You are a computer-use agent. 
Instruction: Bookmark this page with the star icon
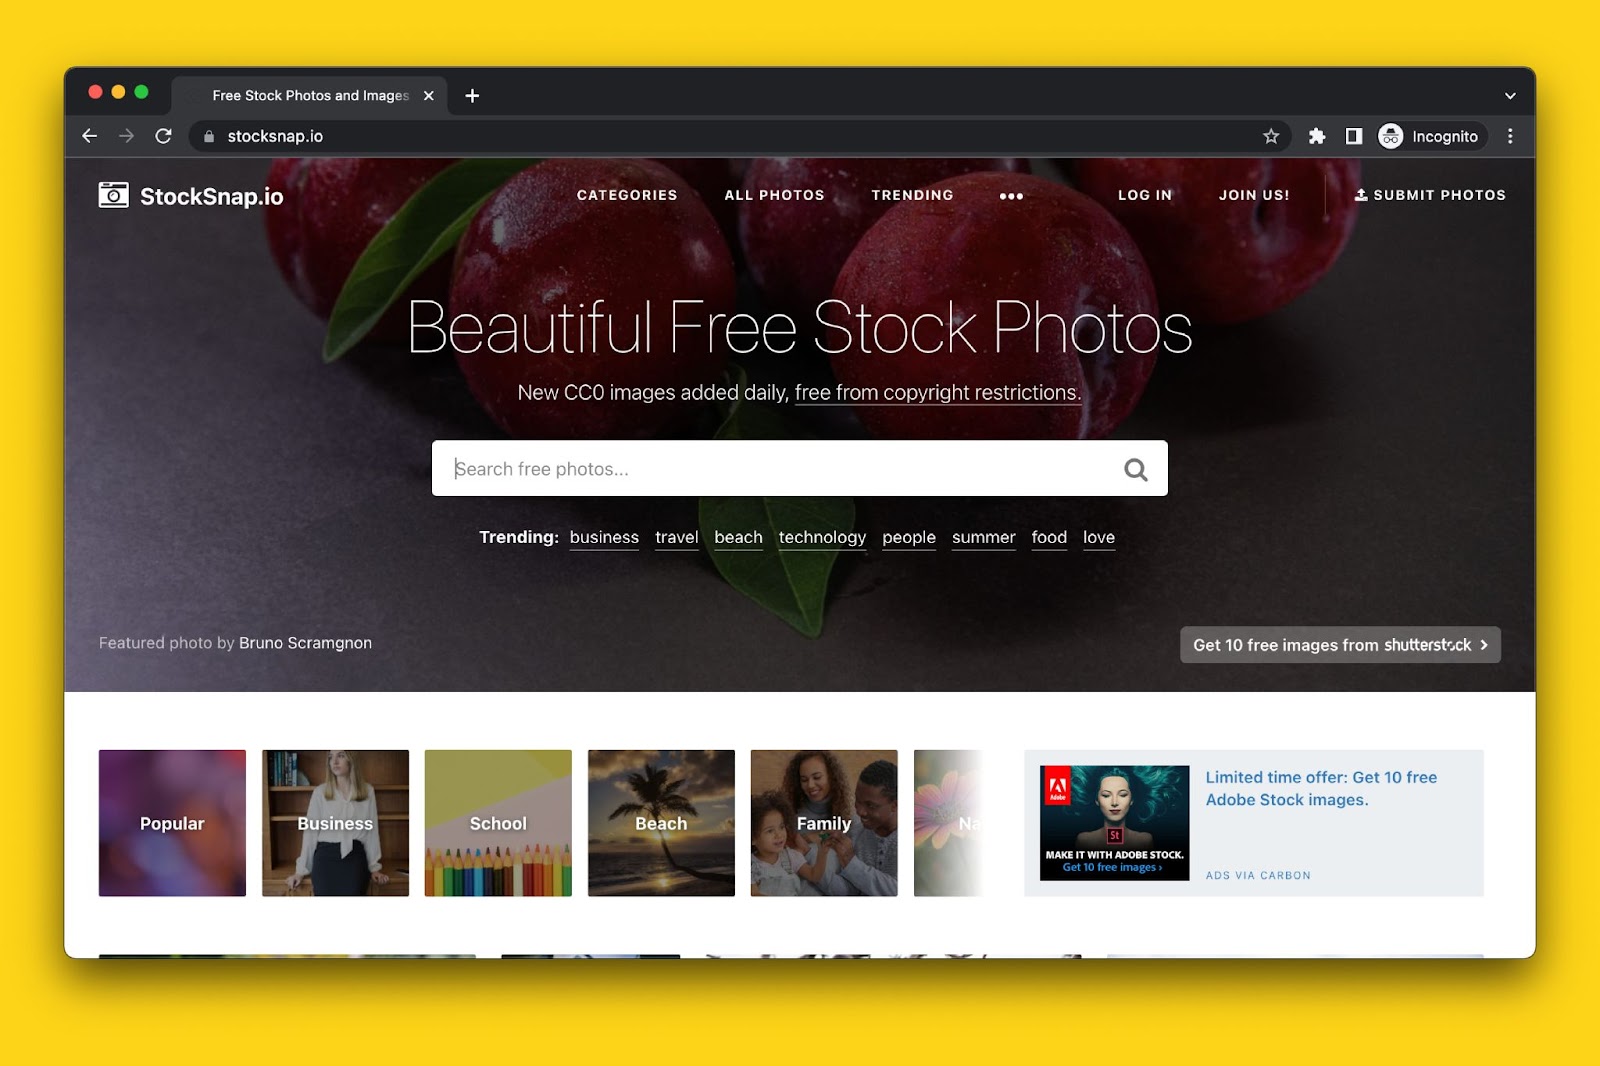click(x=1271, y=136)
